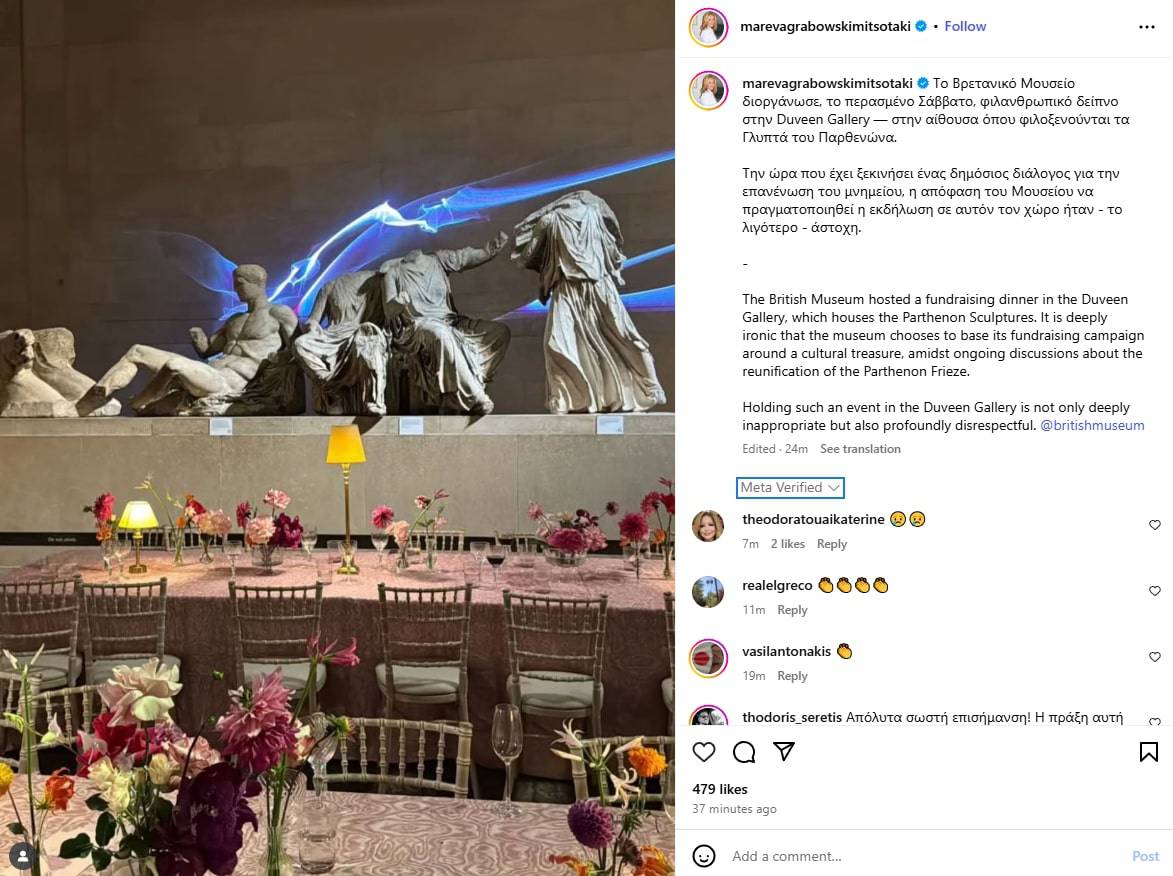The image size is (1173, 876).
Task: Like realelgreco's comment
Action: [x=1154, y=591]
